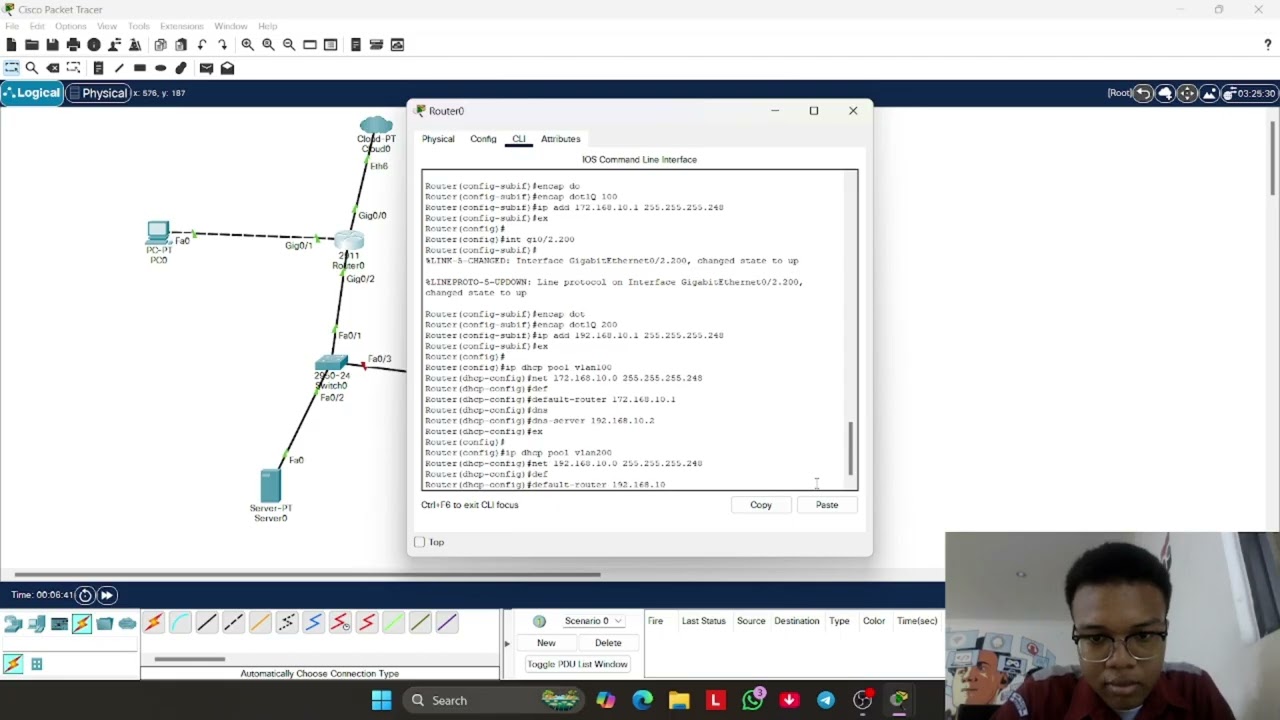Click the cable list horizontal scrollbar
This screenshot has height=720, width=1280.
tap(189, 659)
